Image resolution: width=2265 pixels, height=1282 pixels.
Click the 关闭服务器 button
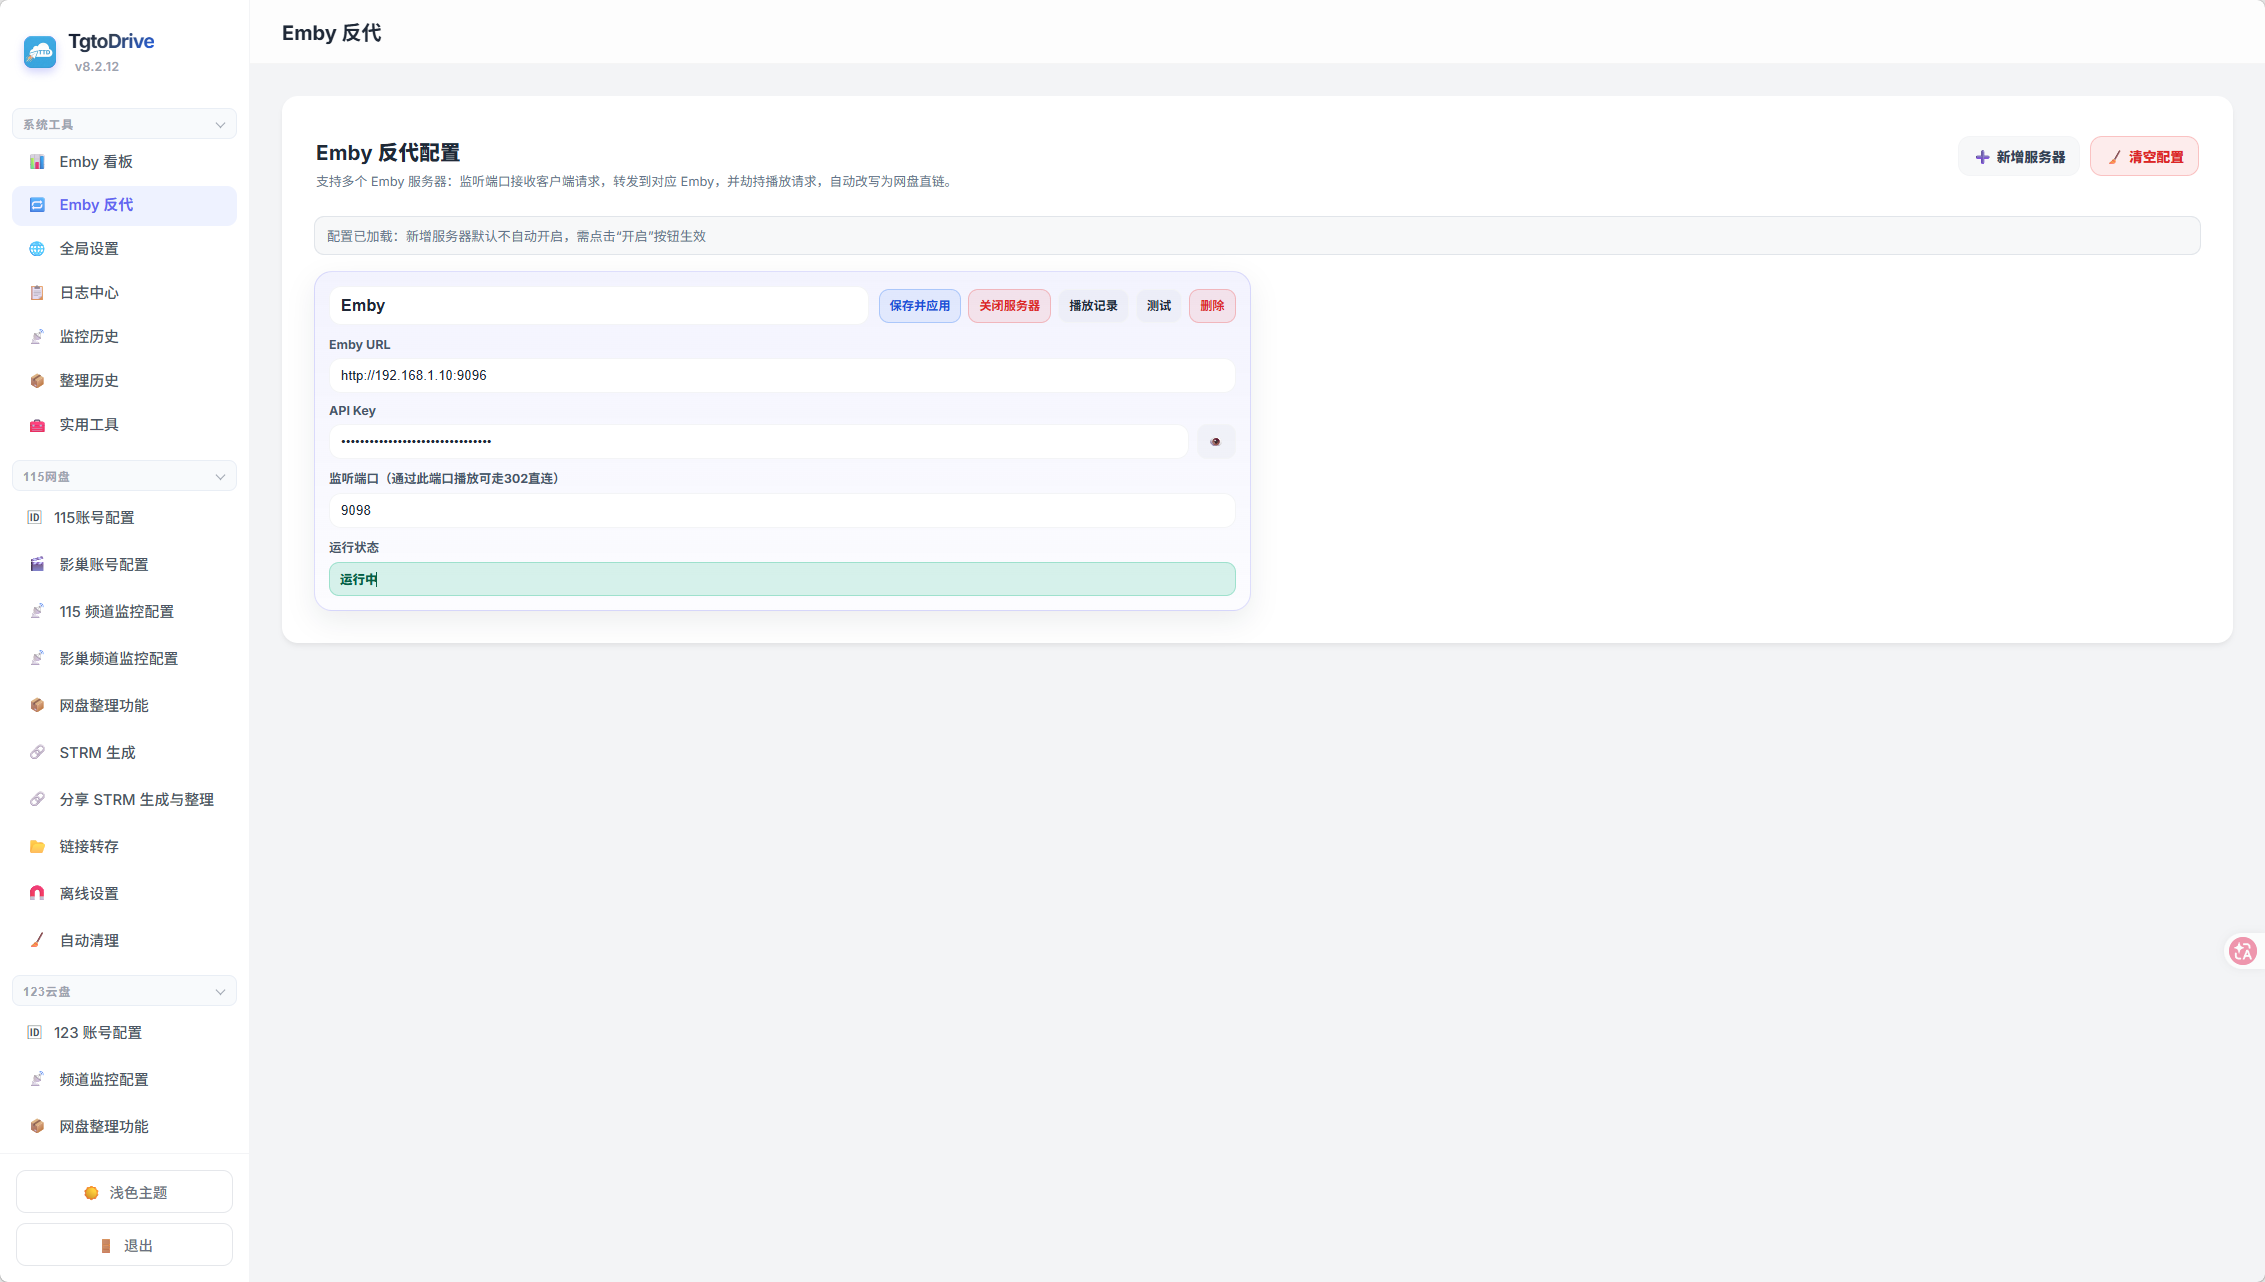coord(1009,306)
